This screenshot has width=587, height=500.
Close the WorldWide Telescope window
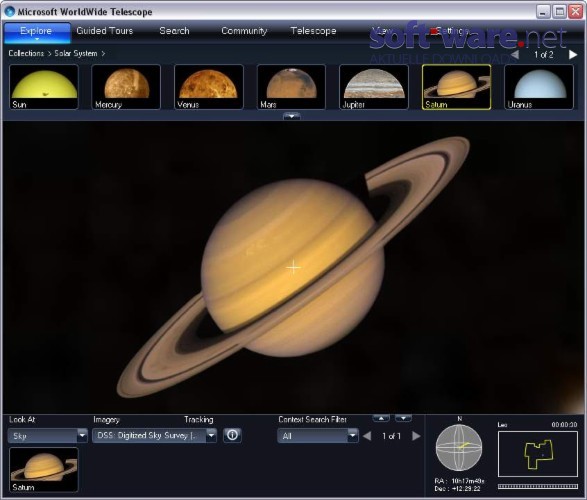[x=576, y=12]
